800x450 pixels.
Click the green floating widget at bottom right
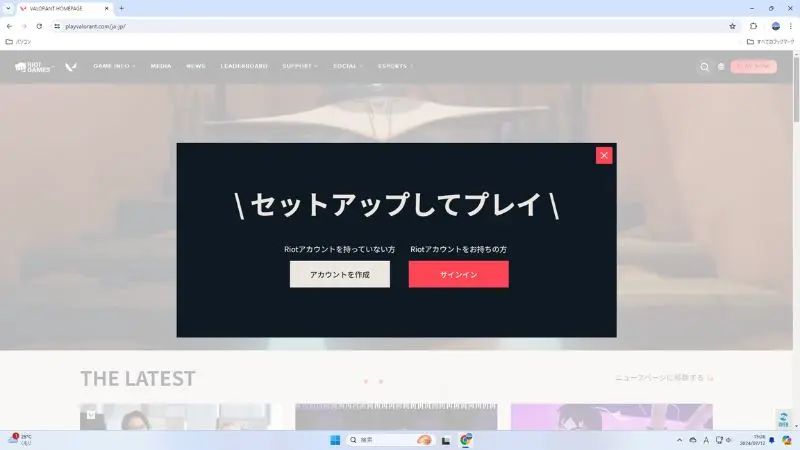783,419
